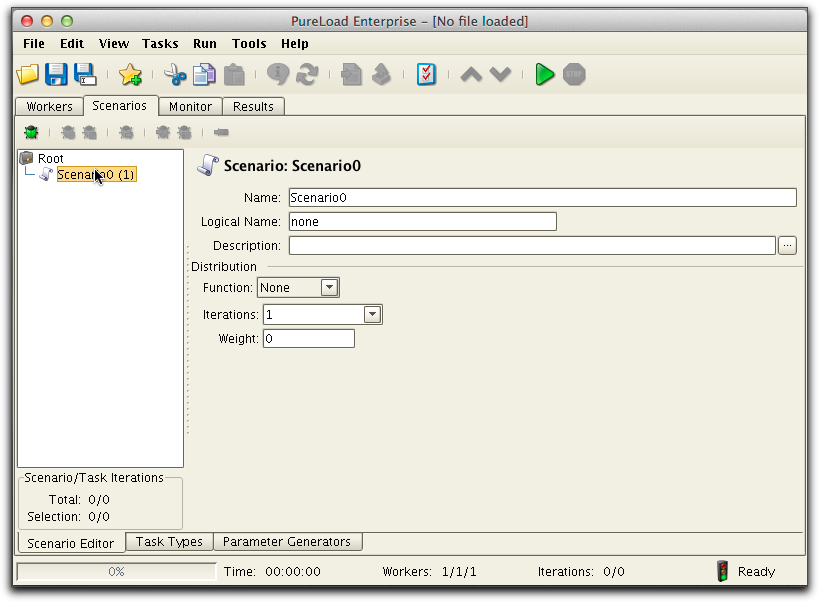The height and width of the screenshot is (602, 819).
Task: Click the Root folder icon in tree
Action: [x=26, y=158]
